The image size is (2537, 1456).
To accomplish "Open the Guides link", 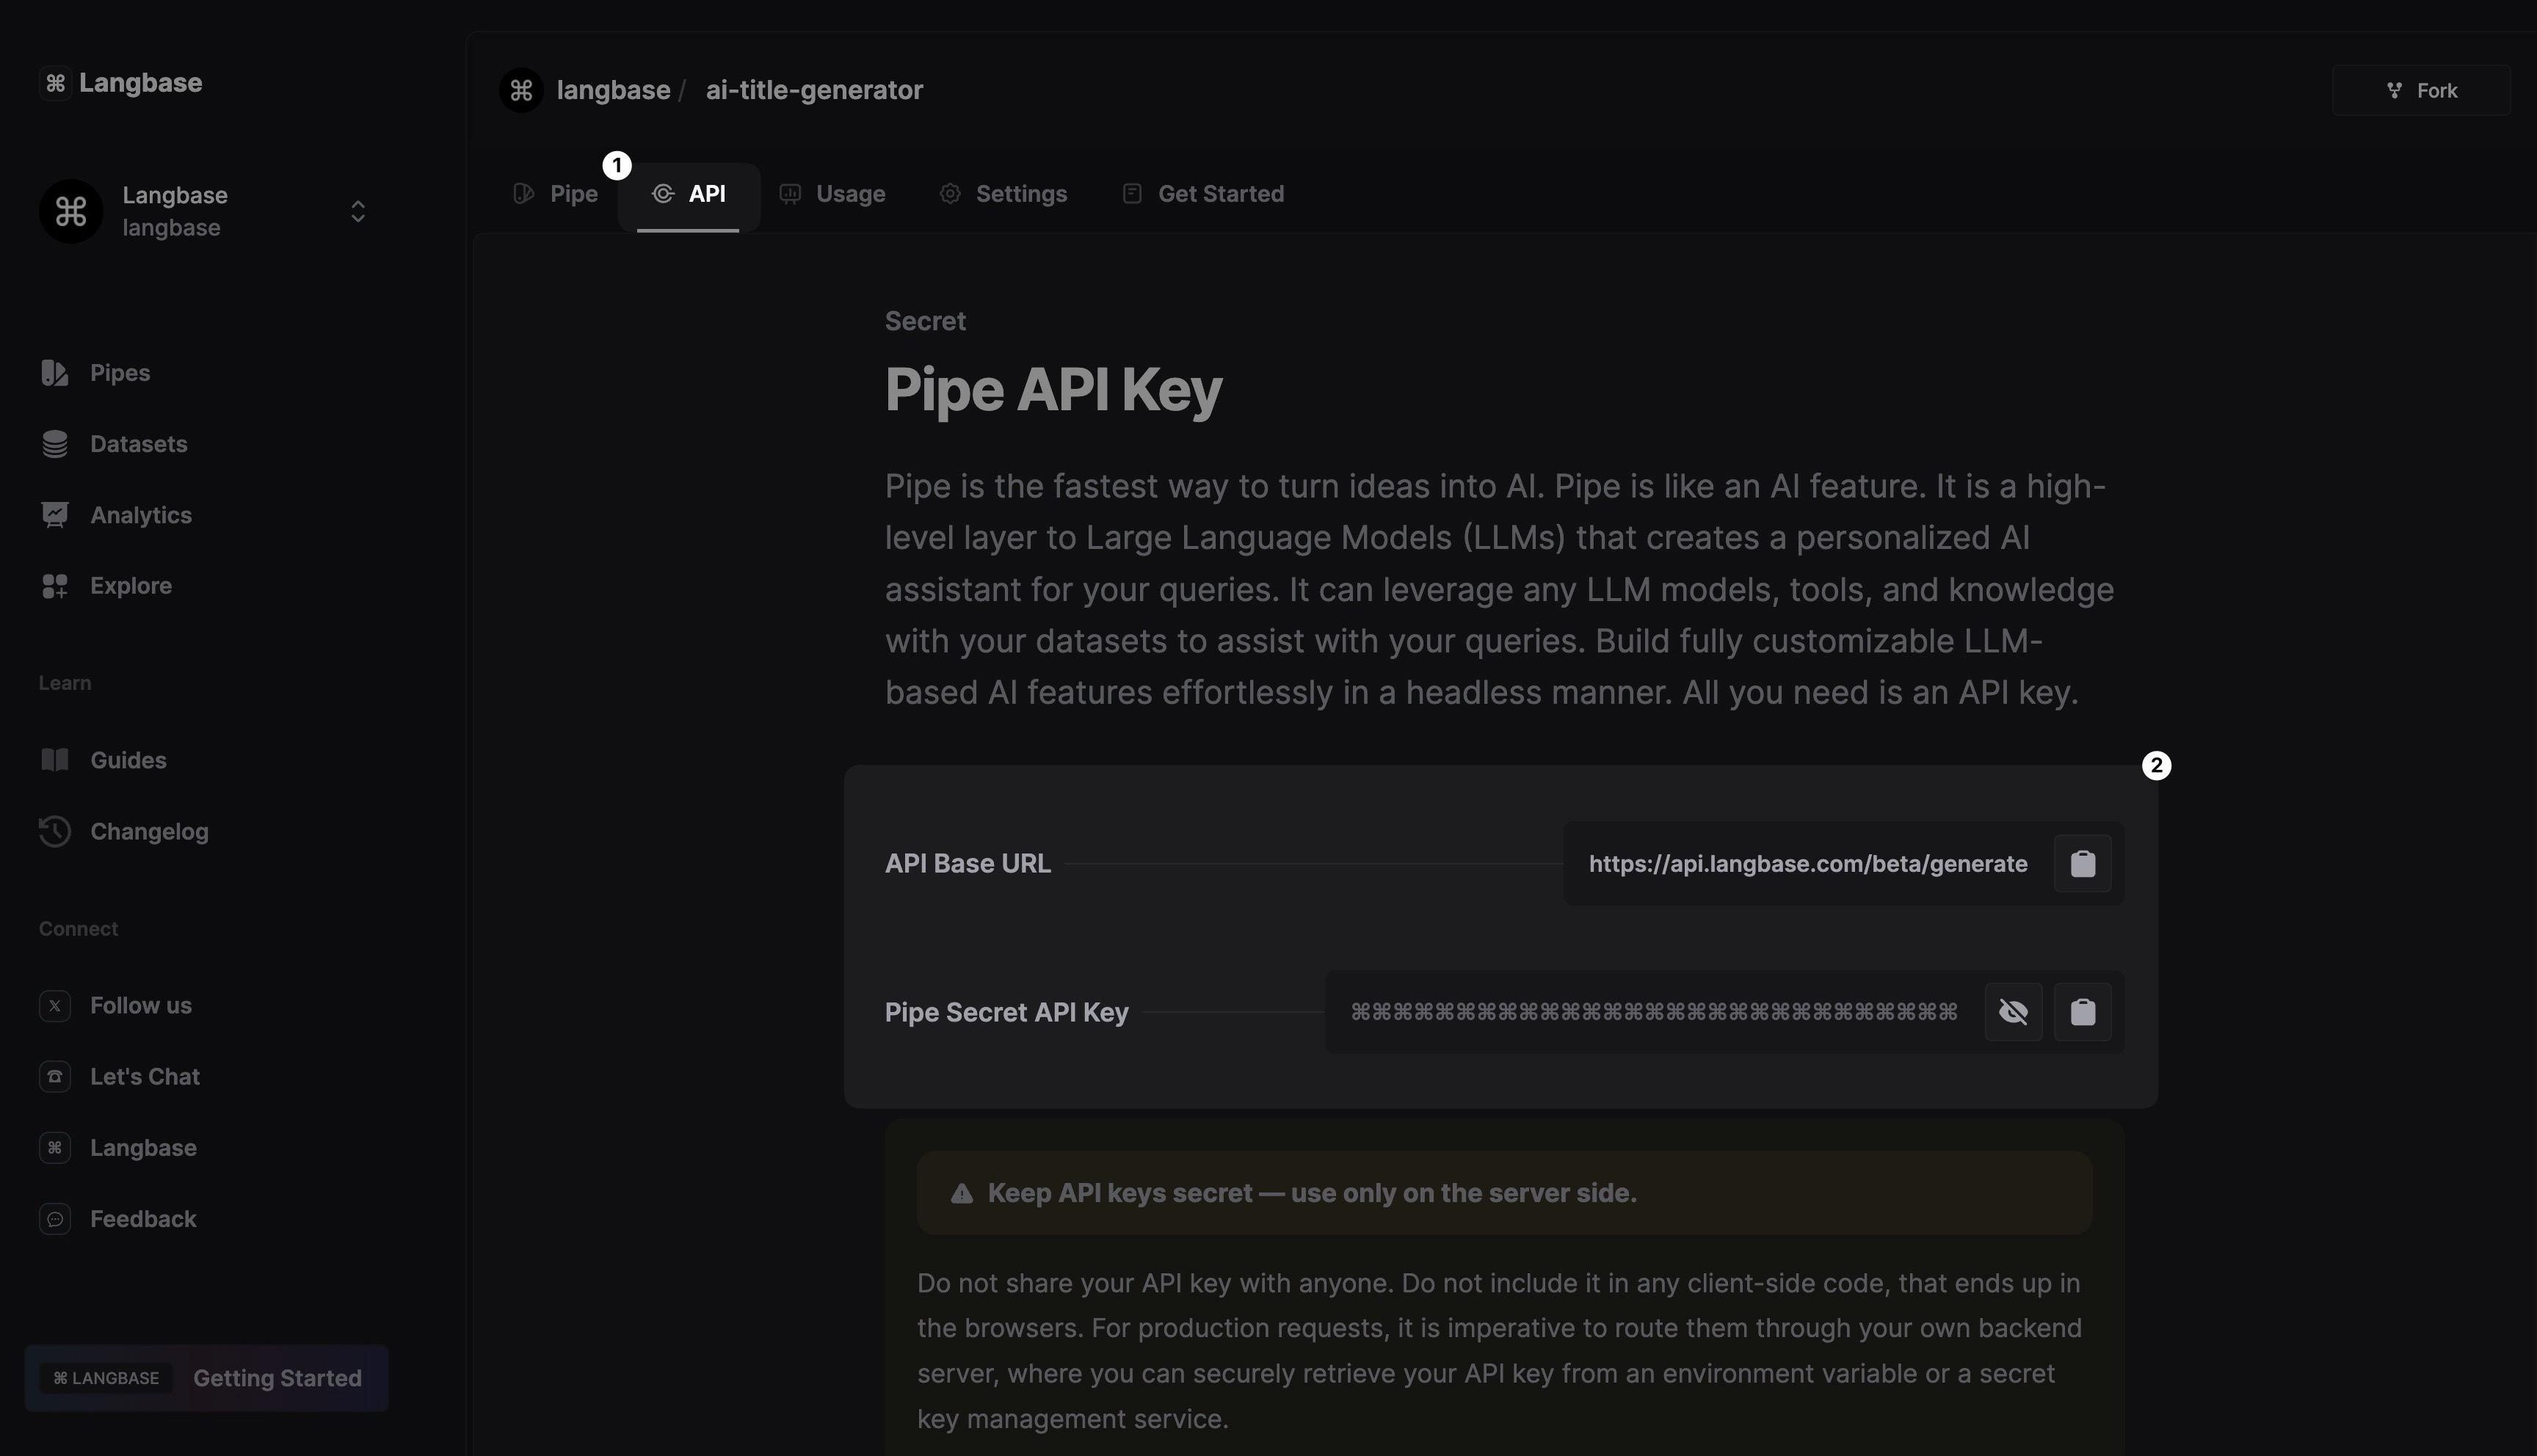I will coord(128,760).
